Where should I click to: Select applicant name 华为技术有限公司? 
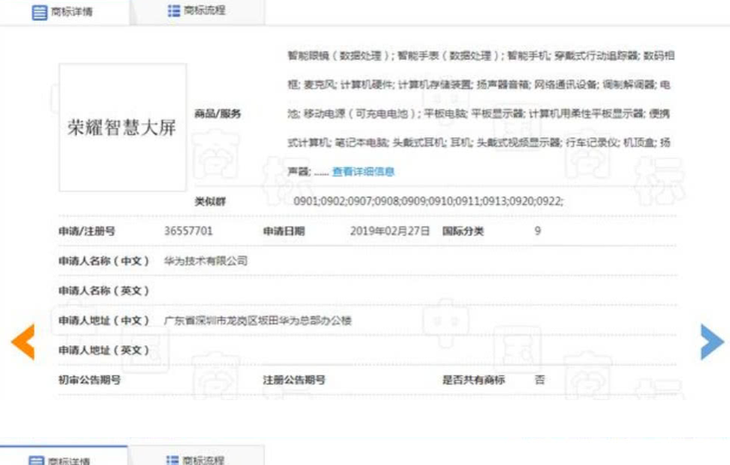pyautogui.click(x=206, y=261)
